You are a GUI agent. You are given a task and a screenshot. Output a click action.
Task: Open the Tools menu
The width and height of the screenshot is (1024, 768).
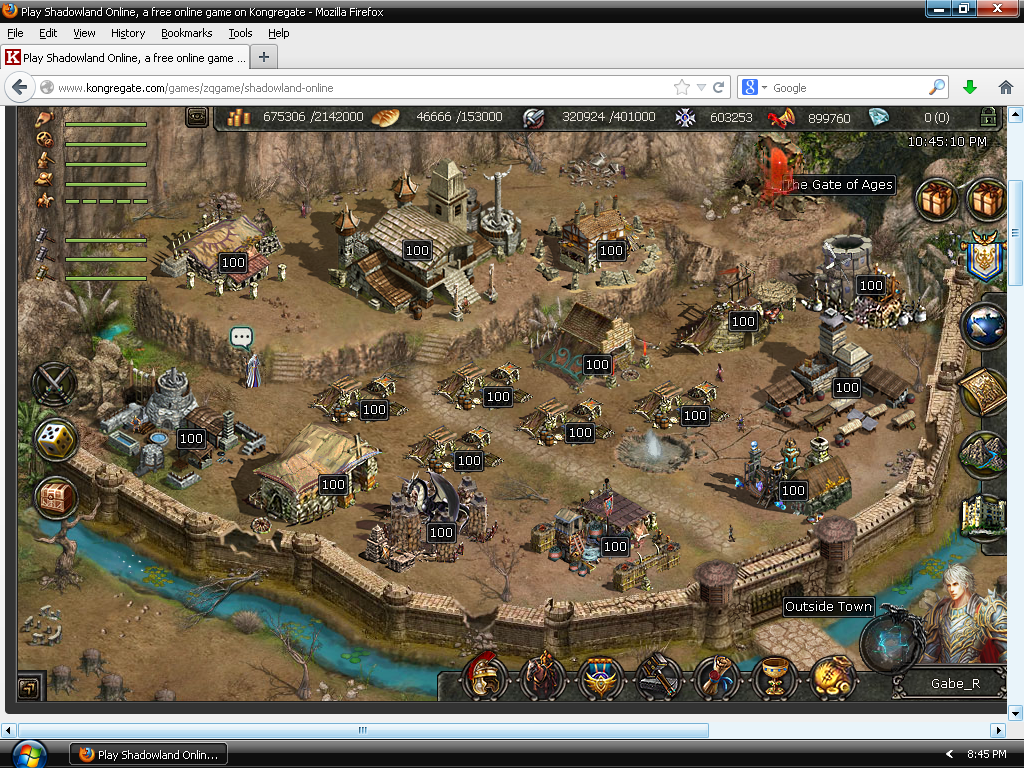pyautogui.click(x=240, y=33)
